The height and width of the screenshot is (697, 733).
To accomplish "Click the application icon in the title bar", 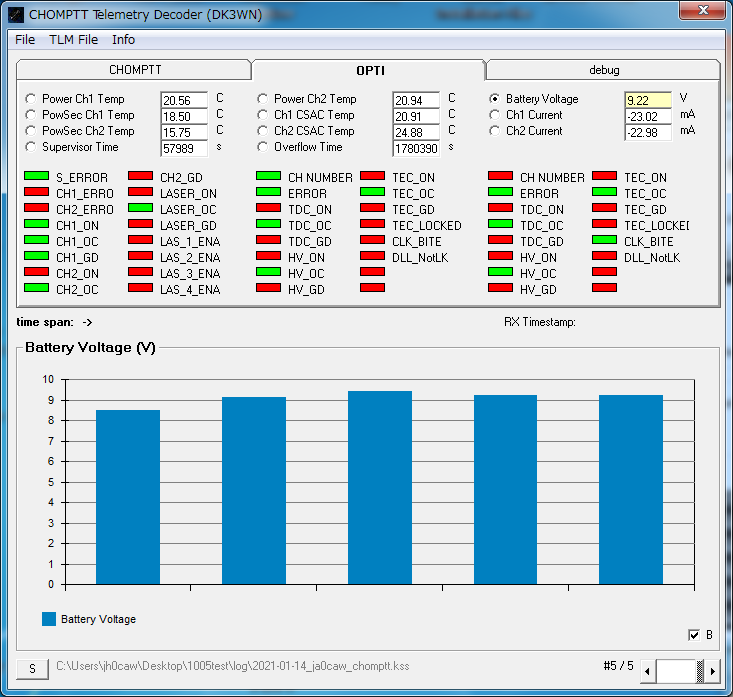I will tap(16, 15).
